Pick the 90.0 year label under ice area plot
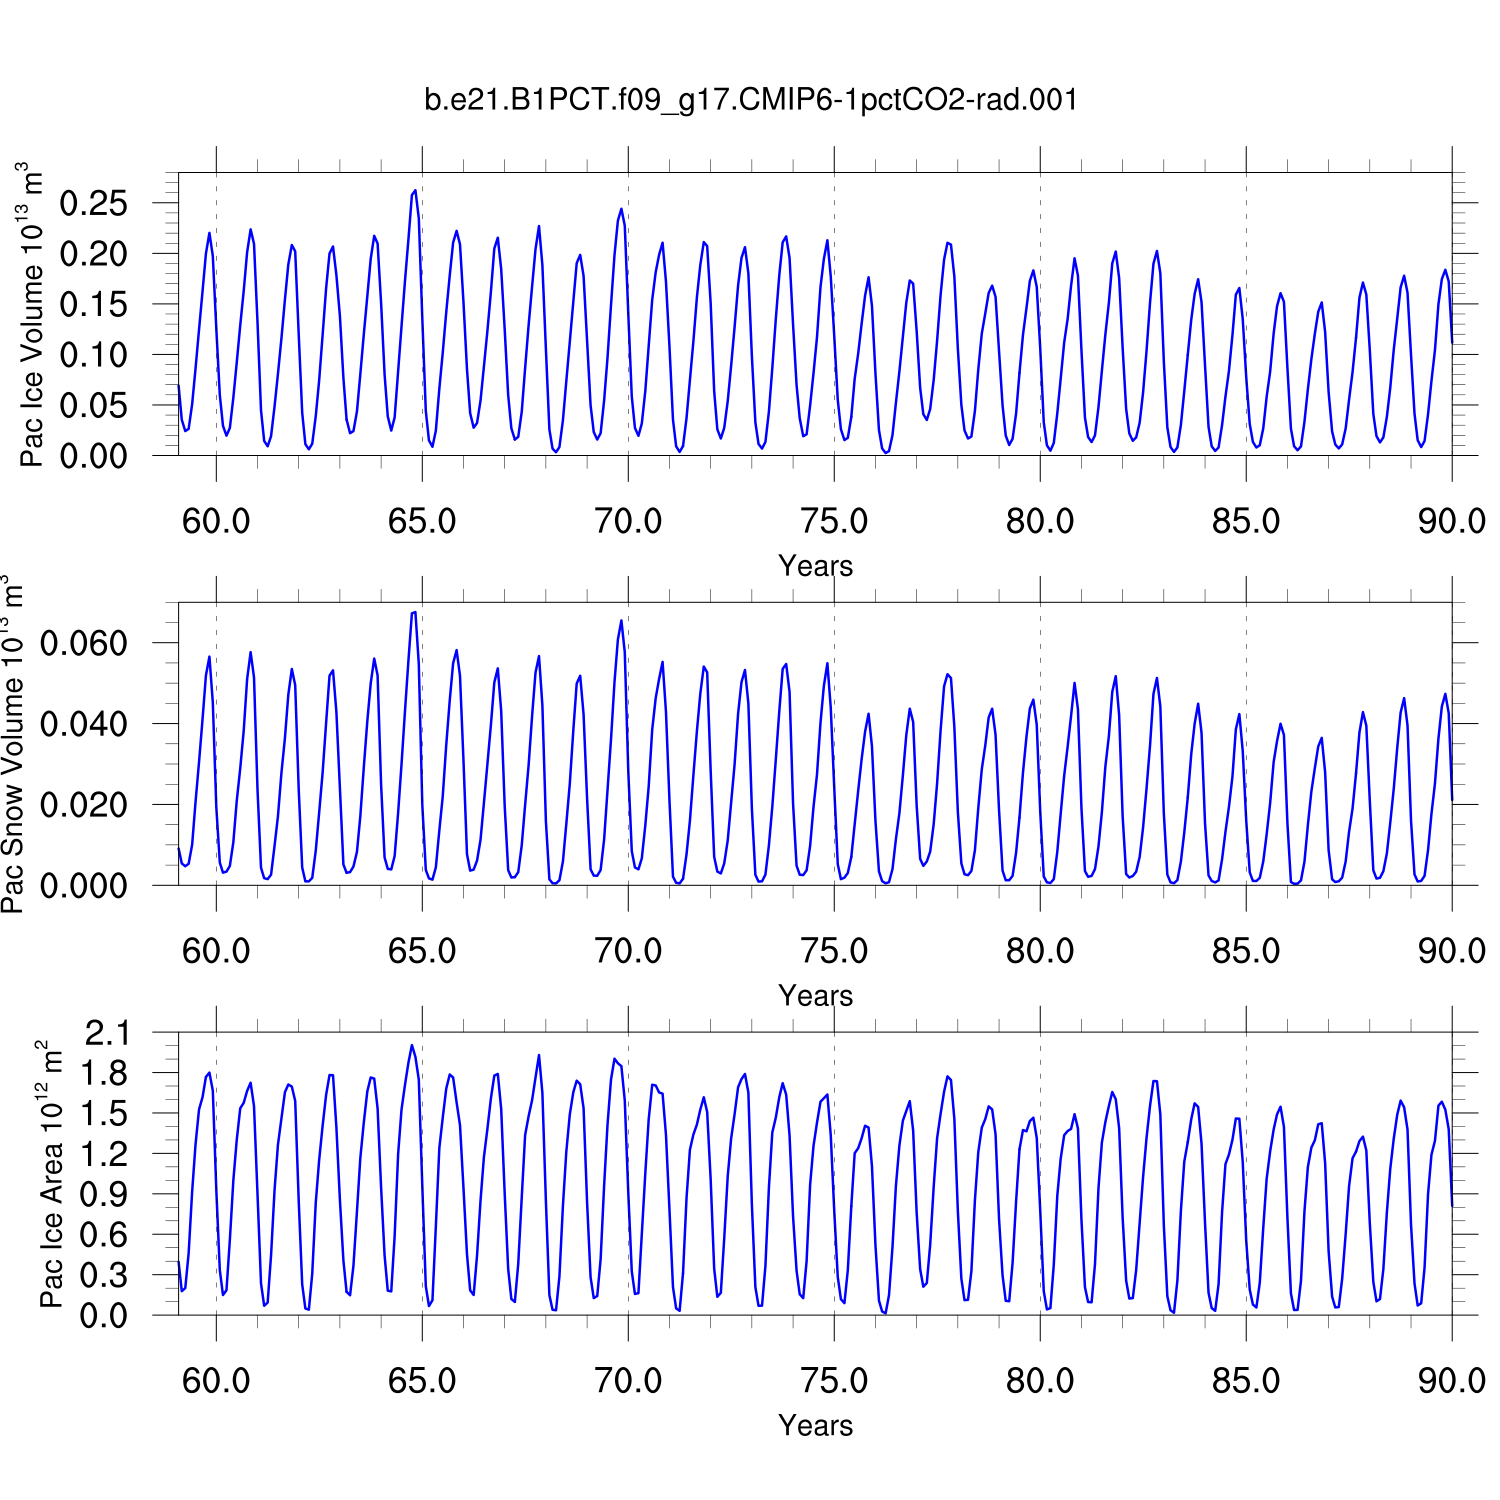 tap(1451, 1381)
